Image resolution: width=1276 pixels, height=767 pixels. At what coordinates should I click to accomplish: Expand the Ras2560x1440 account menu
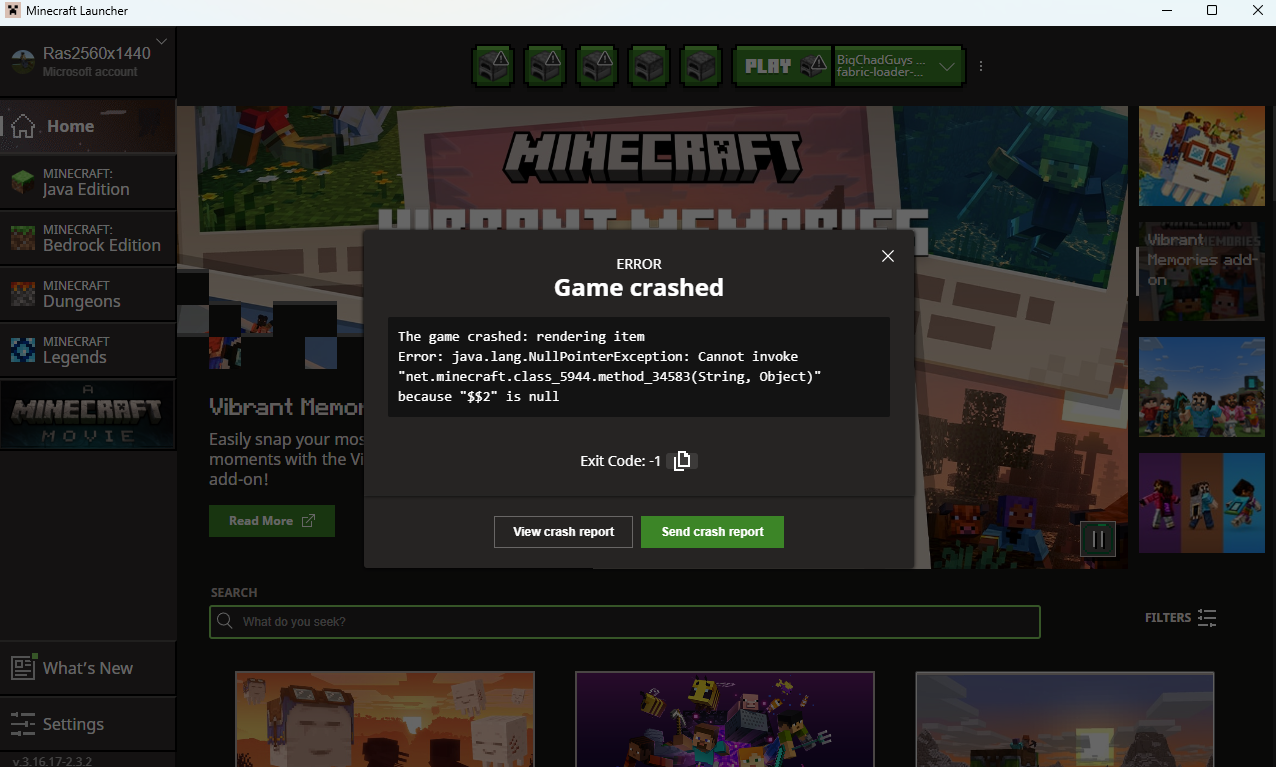point(161,41)
